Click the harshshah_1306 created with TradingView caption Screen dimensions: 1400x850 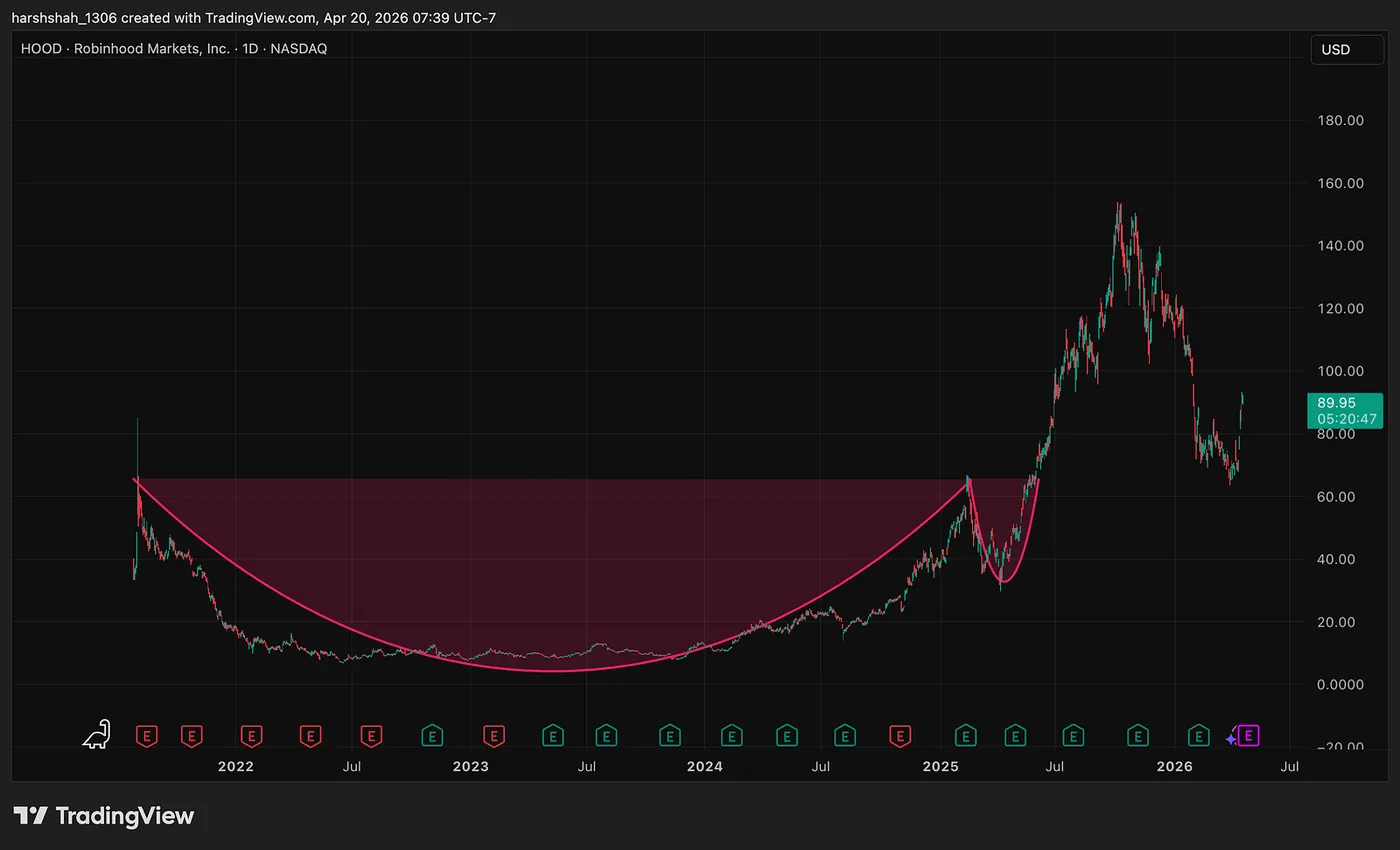(254, 18)
